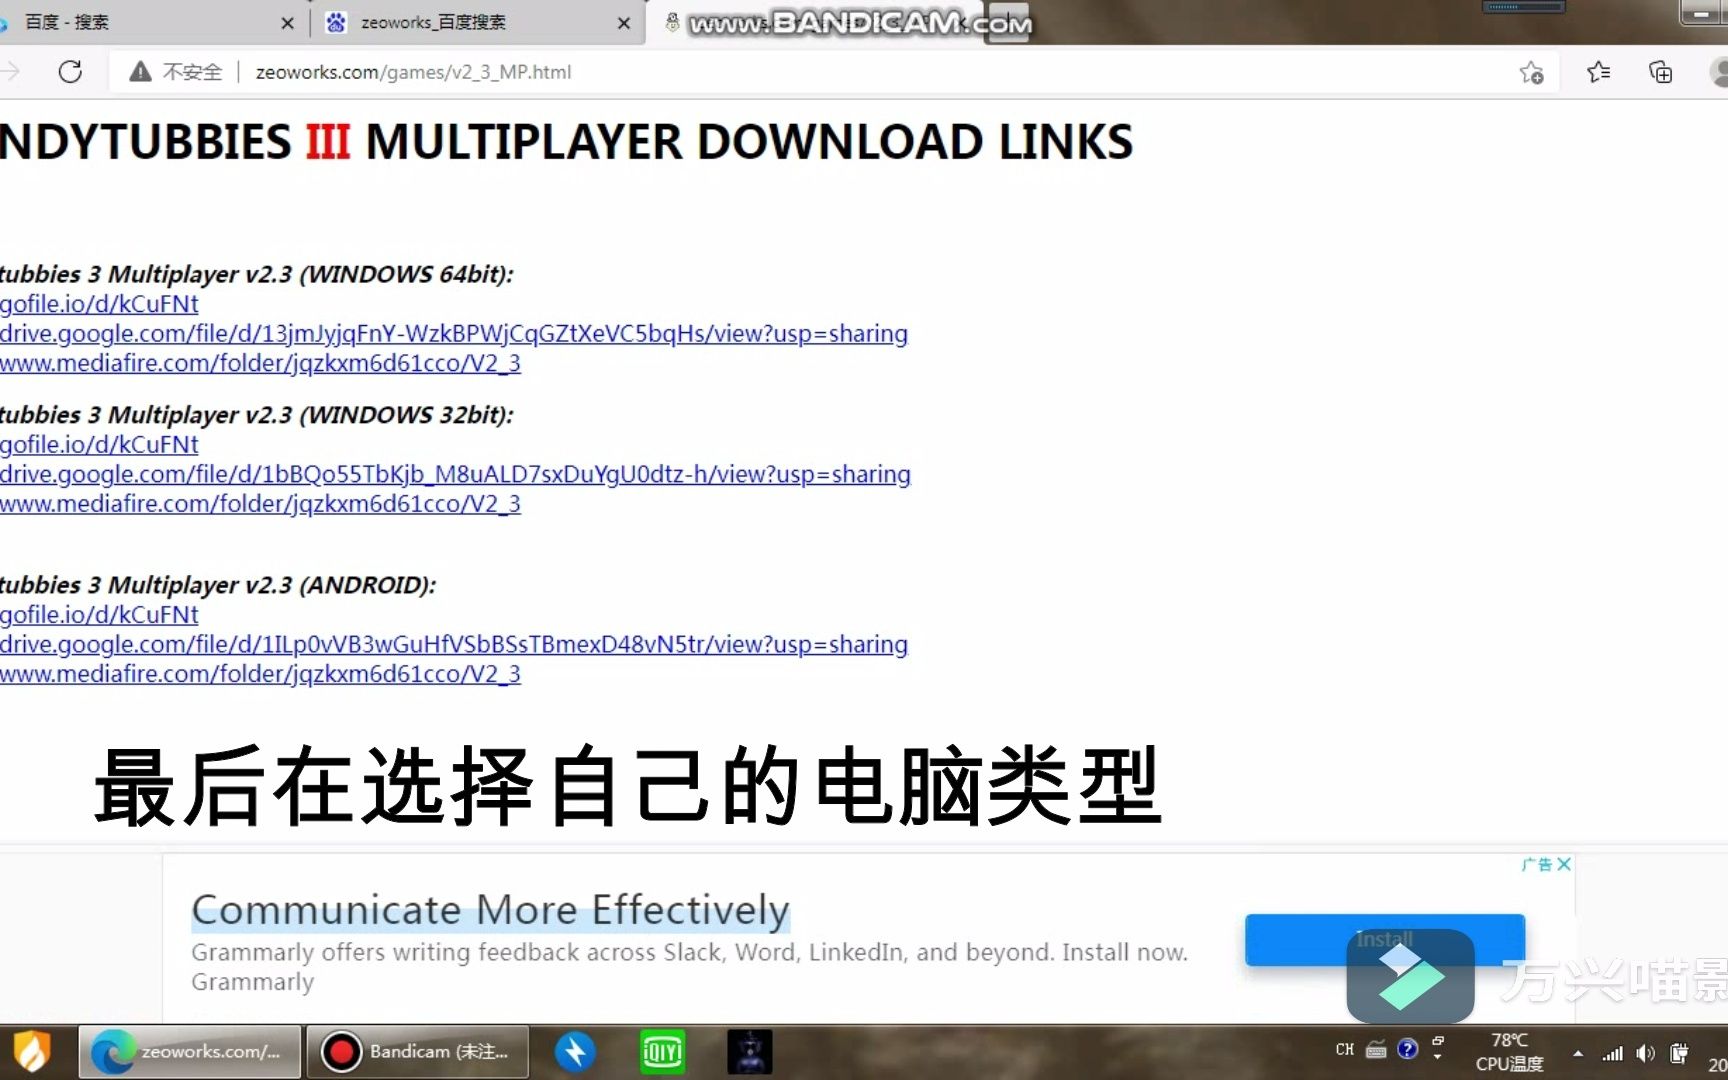Open the iQIYI taskbar icon

(x=662, y=1052)
